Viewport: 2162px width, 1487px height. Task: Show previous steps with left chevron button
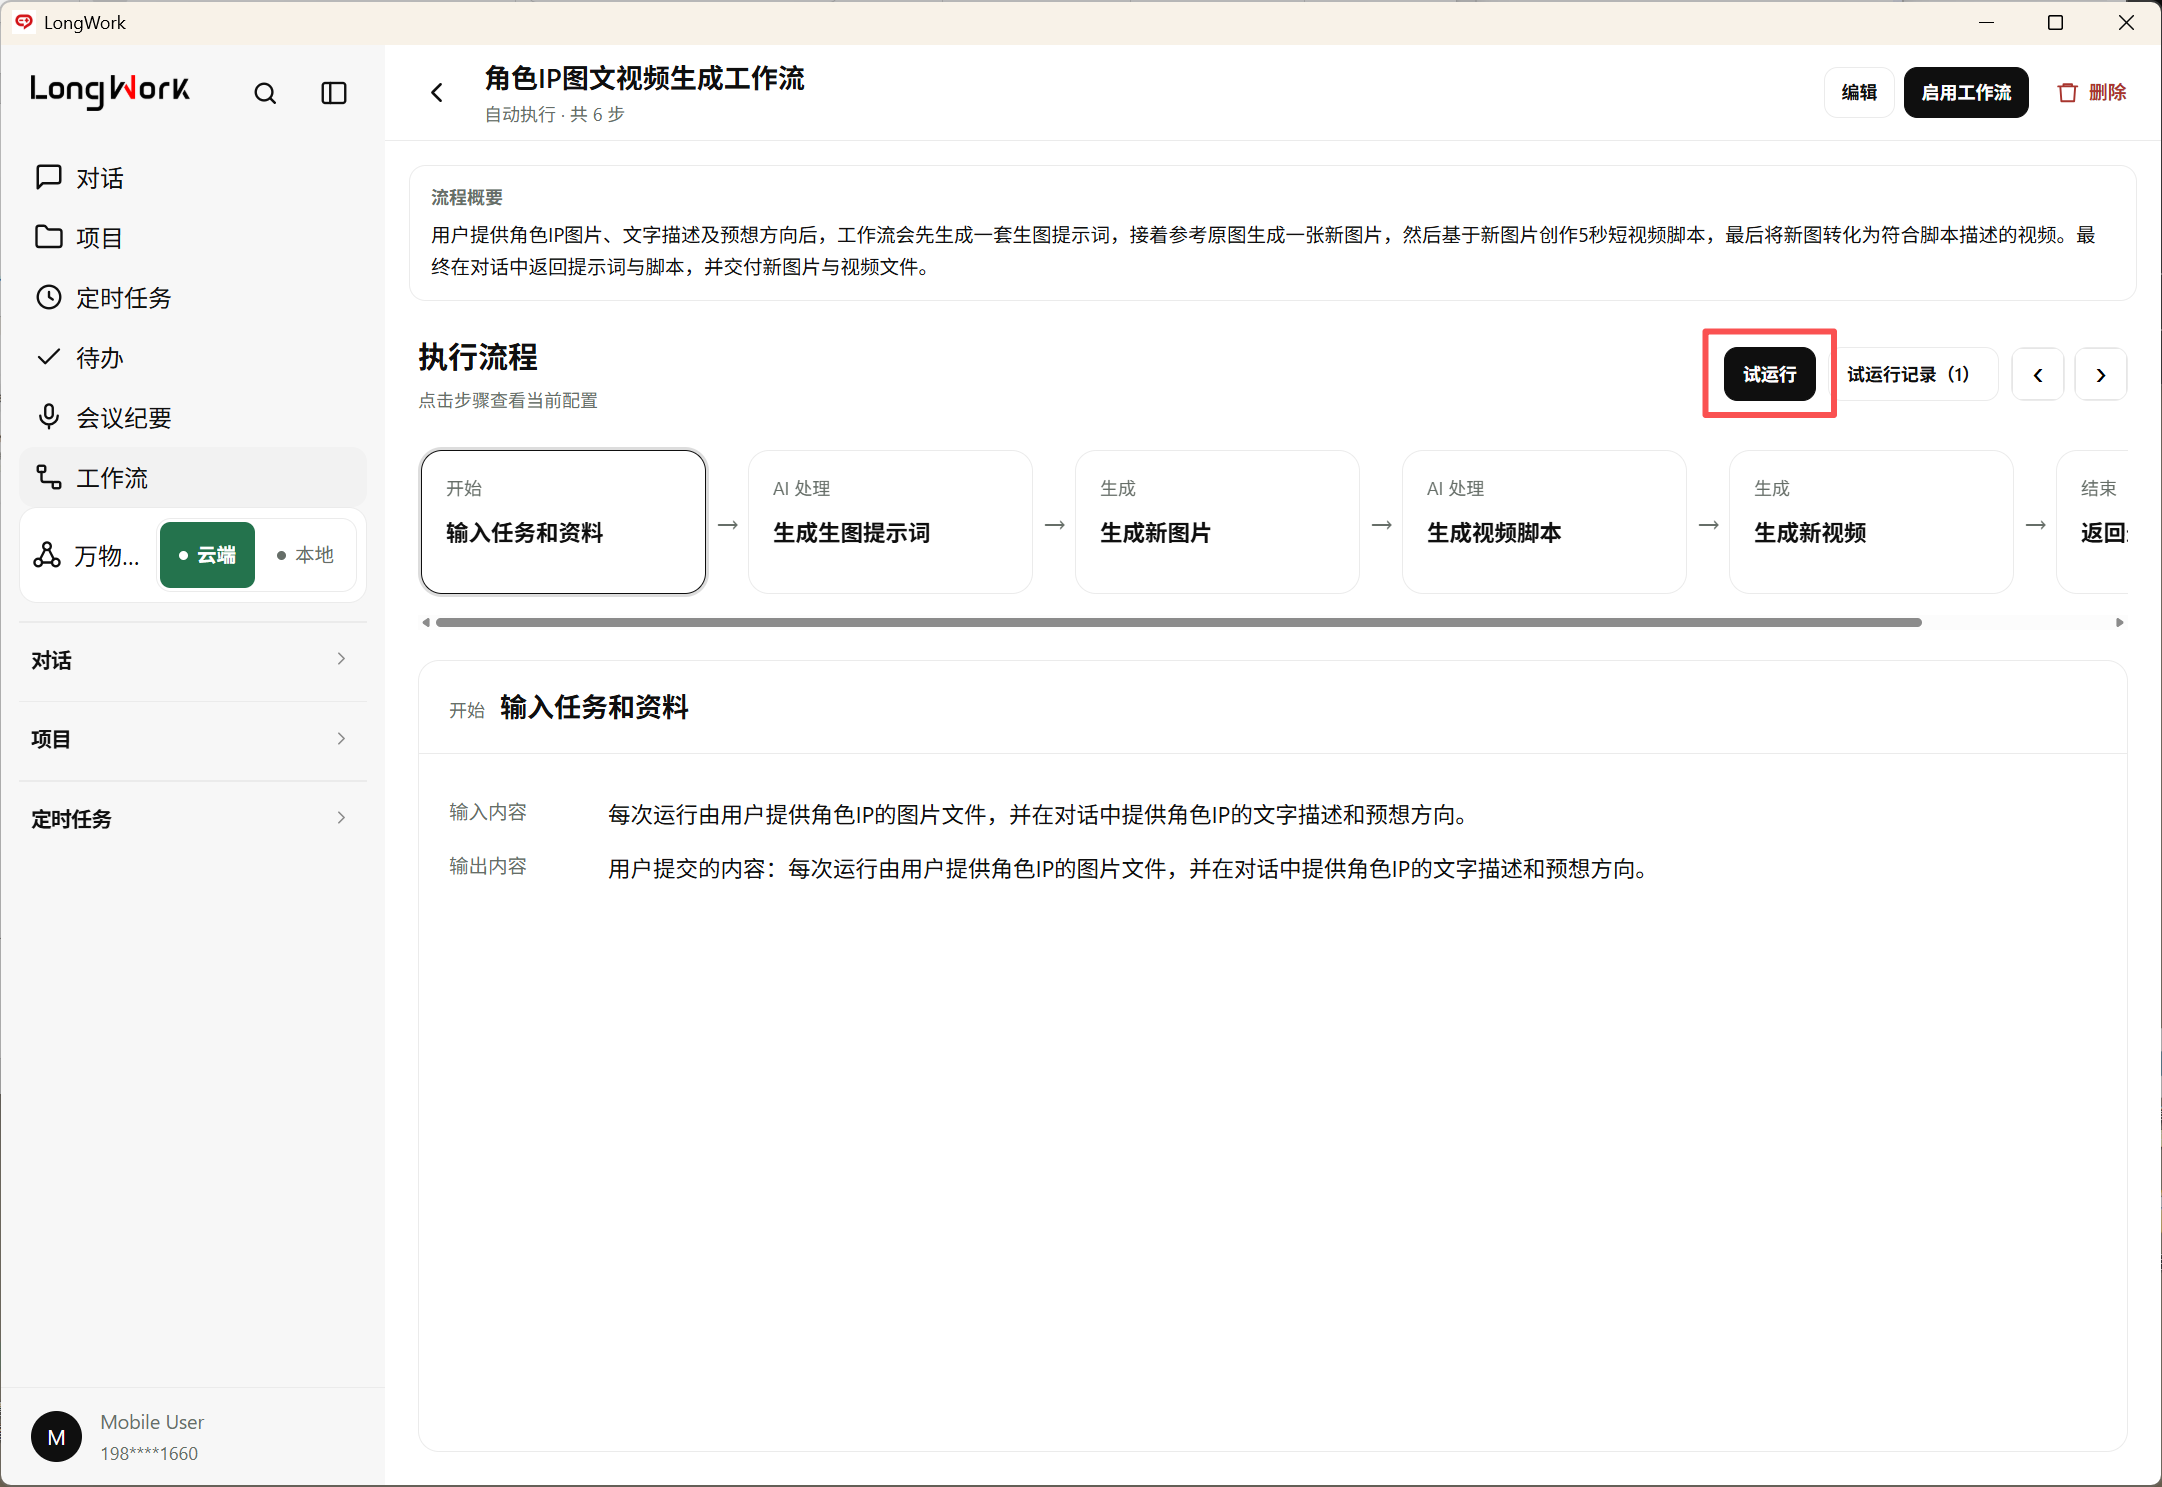coord(2038,375)
